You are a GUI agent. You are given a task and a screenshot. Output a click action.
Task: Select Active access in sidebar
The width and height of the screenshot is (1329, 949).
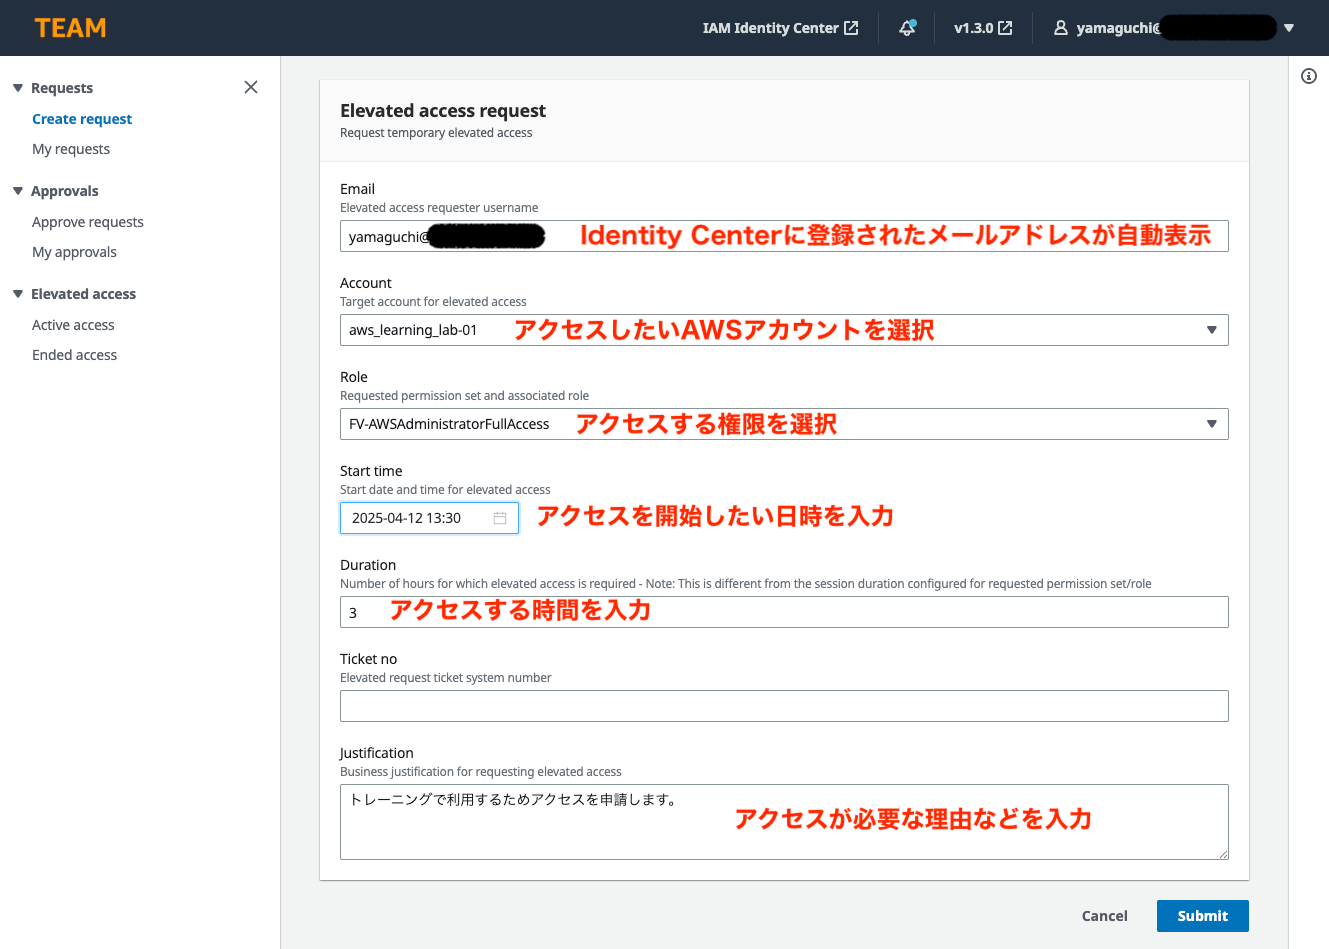[73, 325]
